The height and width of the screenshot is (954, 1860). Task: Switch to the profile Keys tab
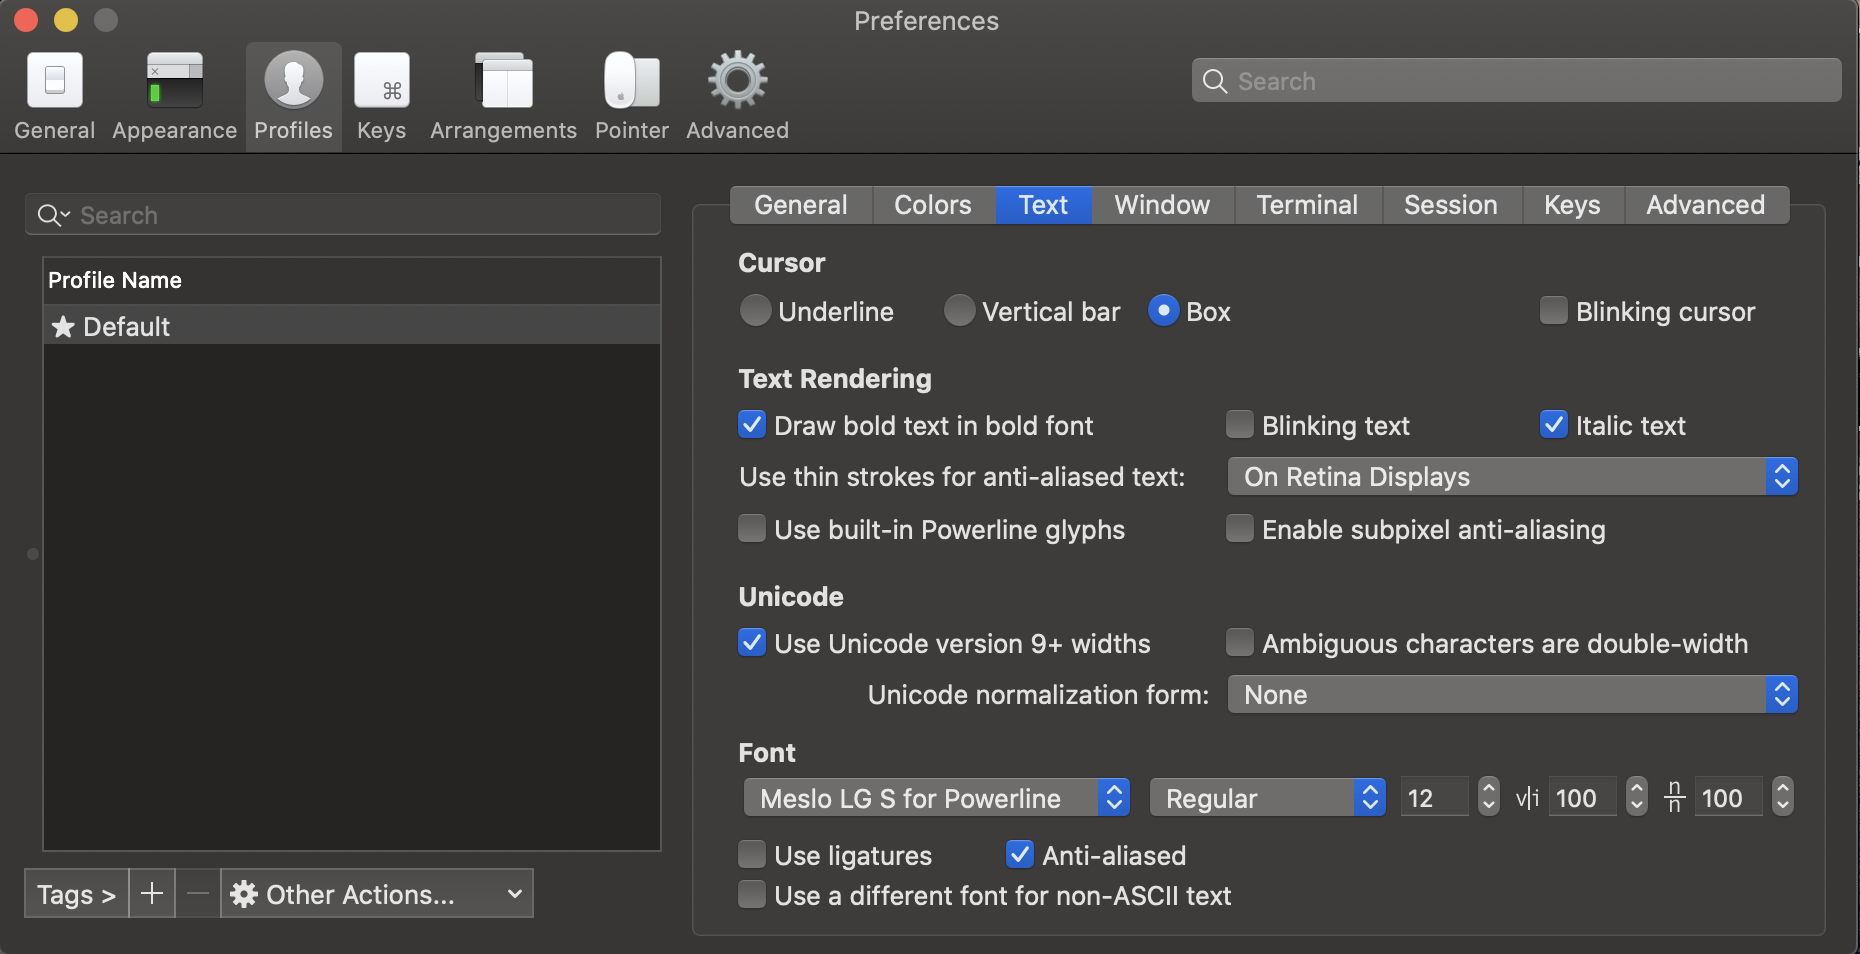1573,205
